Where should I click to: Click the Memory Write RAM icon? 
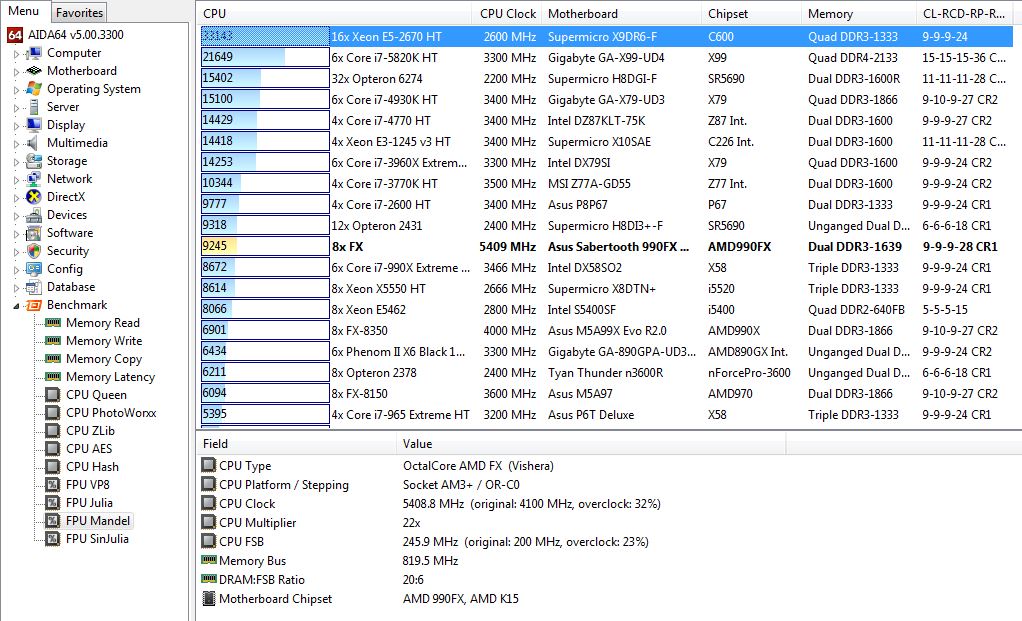[53, 341]
